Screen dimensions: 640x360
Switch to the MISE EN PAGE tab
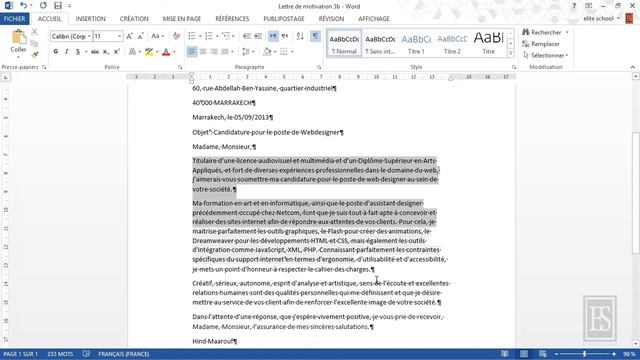(x=182, y=19)
